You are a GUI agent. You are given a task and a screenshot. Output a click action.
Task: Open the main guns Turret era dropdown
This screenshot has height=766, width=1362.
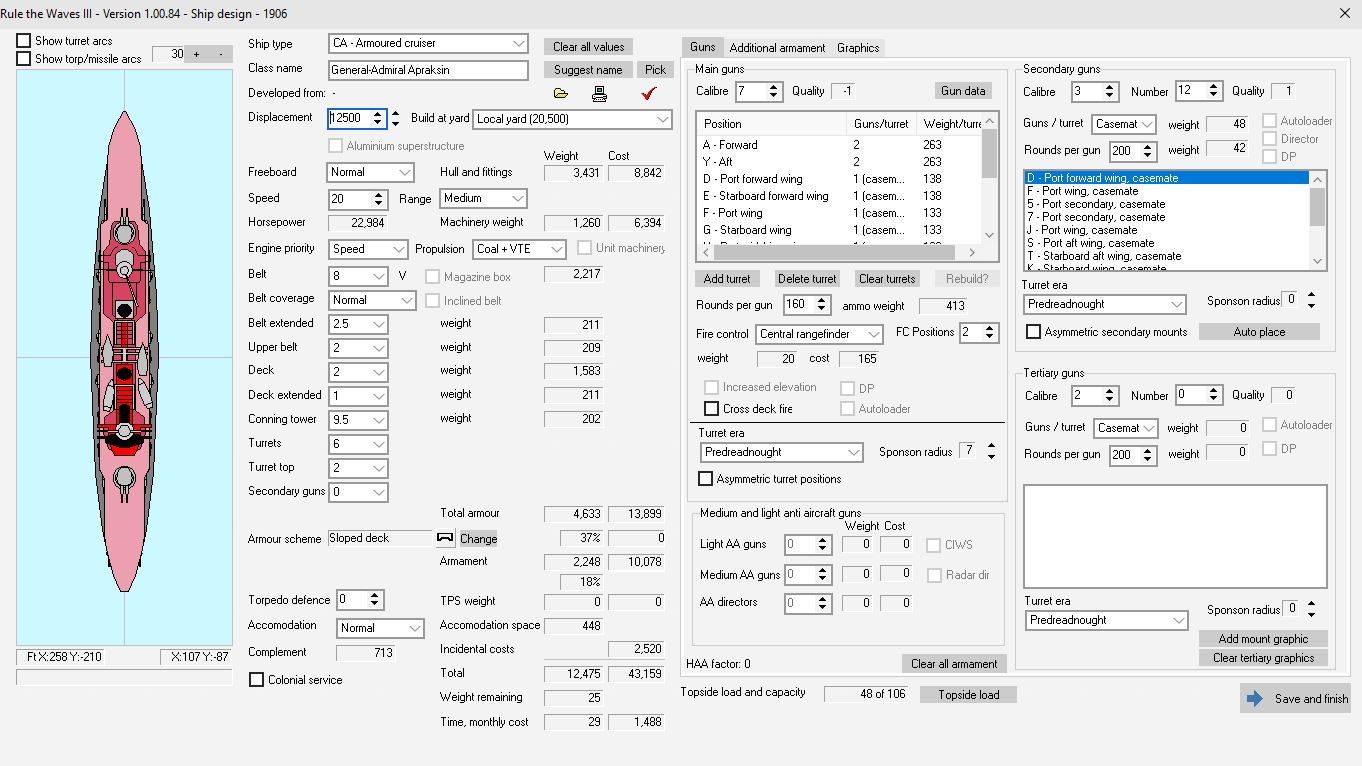point(780,453)
